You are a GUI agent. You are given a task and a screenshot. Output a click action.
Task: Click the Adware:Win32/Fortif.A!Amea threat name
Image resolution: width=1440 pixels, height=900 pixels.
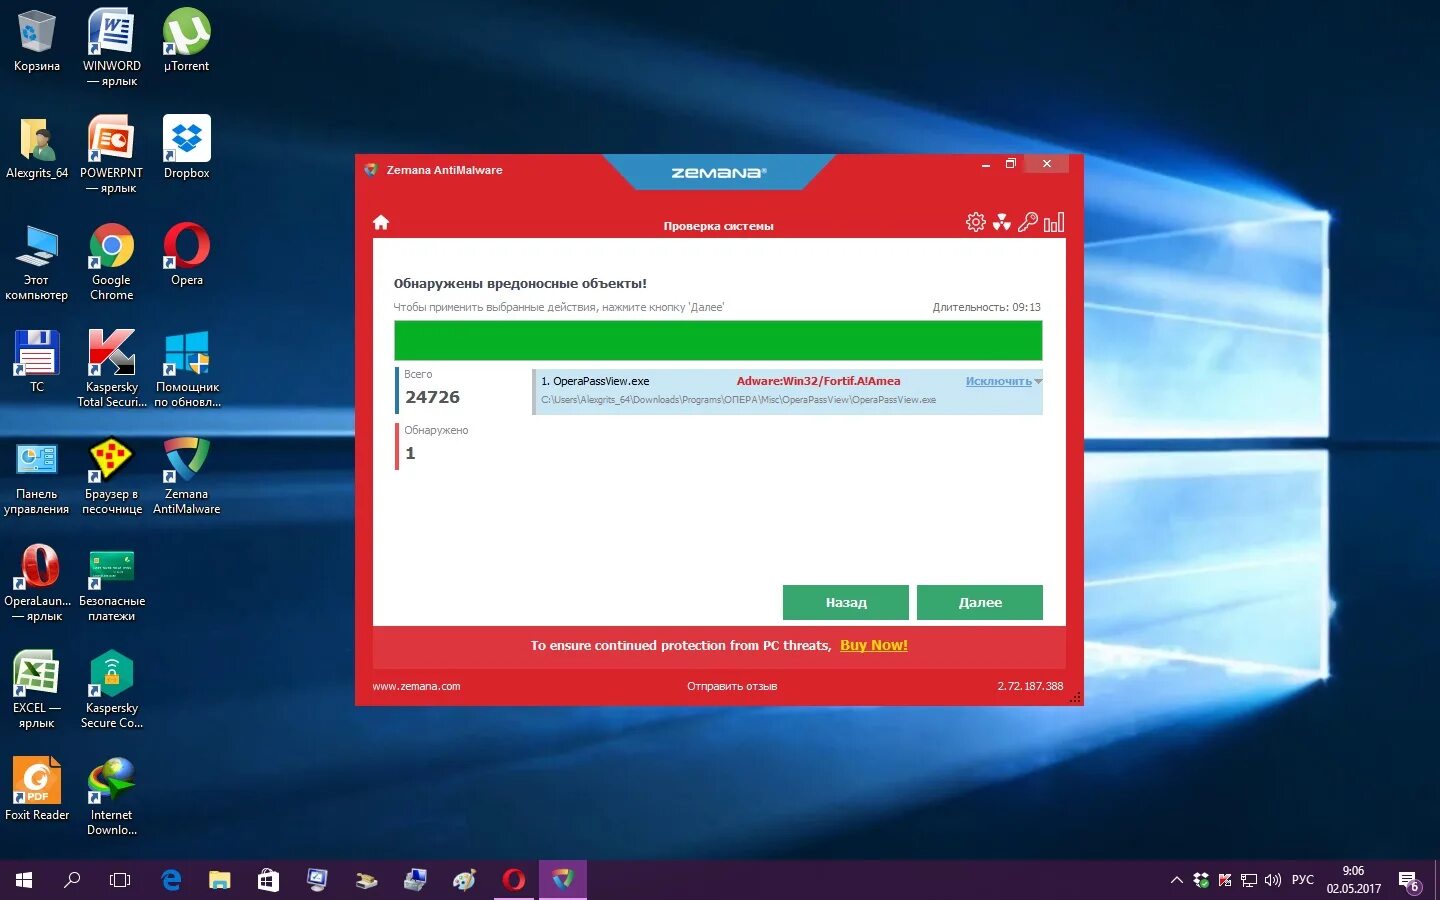[818, 381]
